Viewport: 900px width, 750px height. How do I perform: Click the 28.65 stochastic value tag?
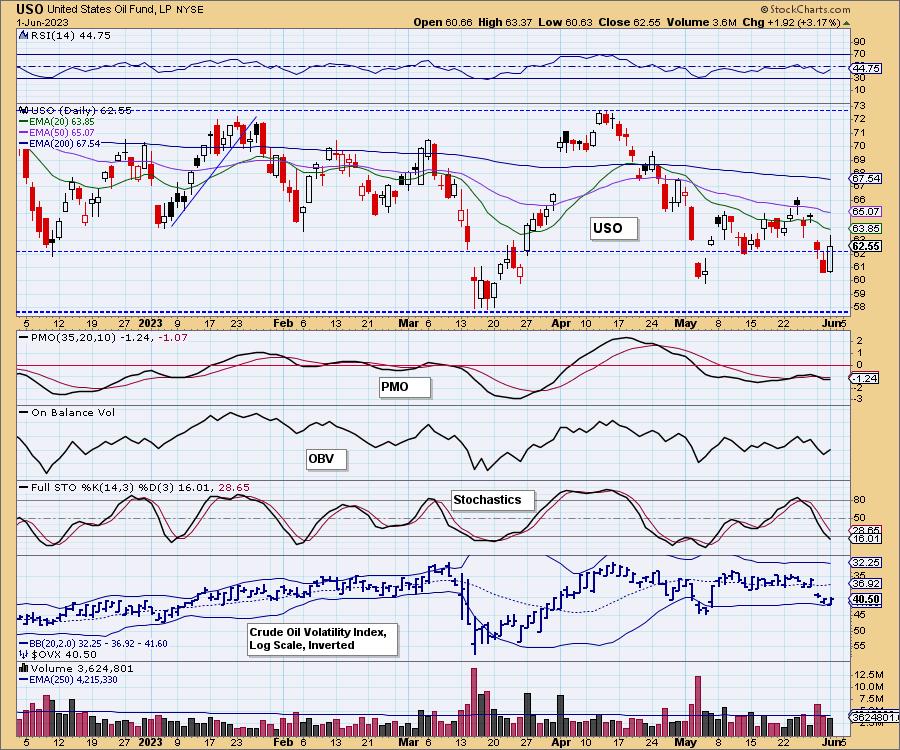(867, 530)
